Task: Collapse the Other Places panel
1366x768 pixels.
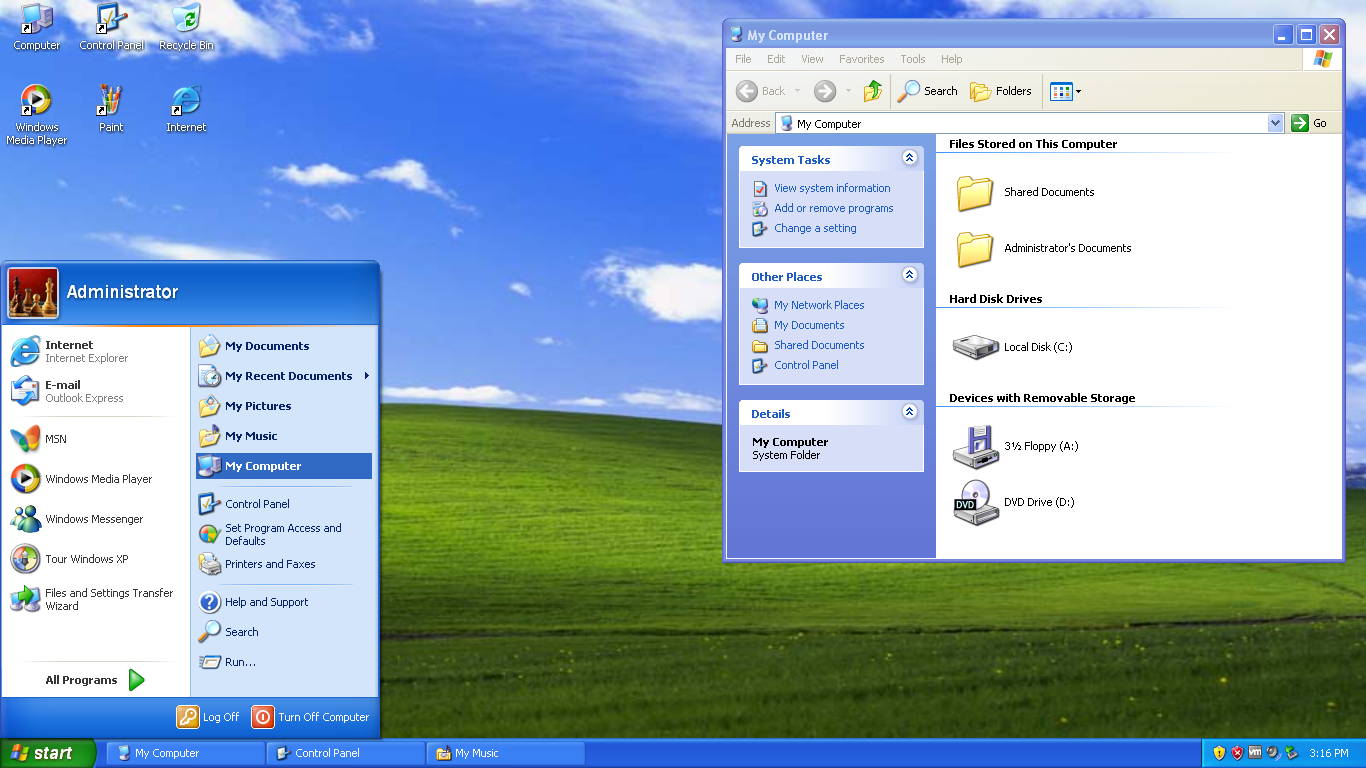Action: (x=909, y=275)
